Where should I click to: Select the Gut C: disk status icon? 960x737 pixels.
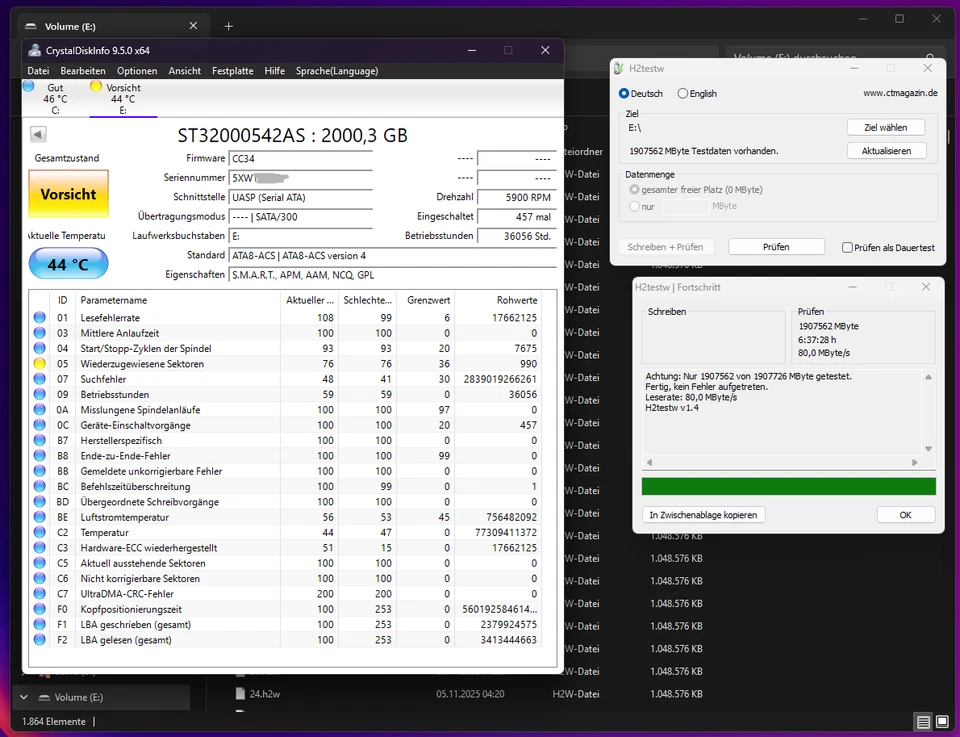29,87
